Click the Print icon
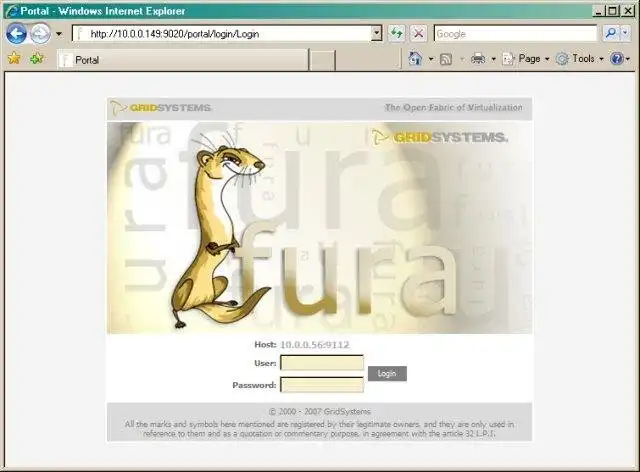 point(478,59)
